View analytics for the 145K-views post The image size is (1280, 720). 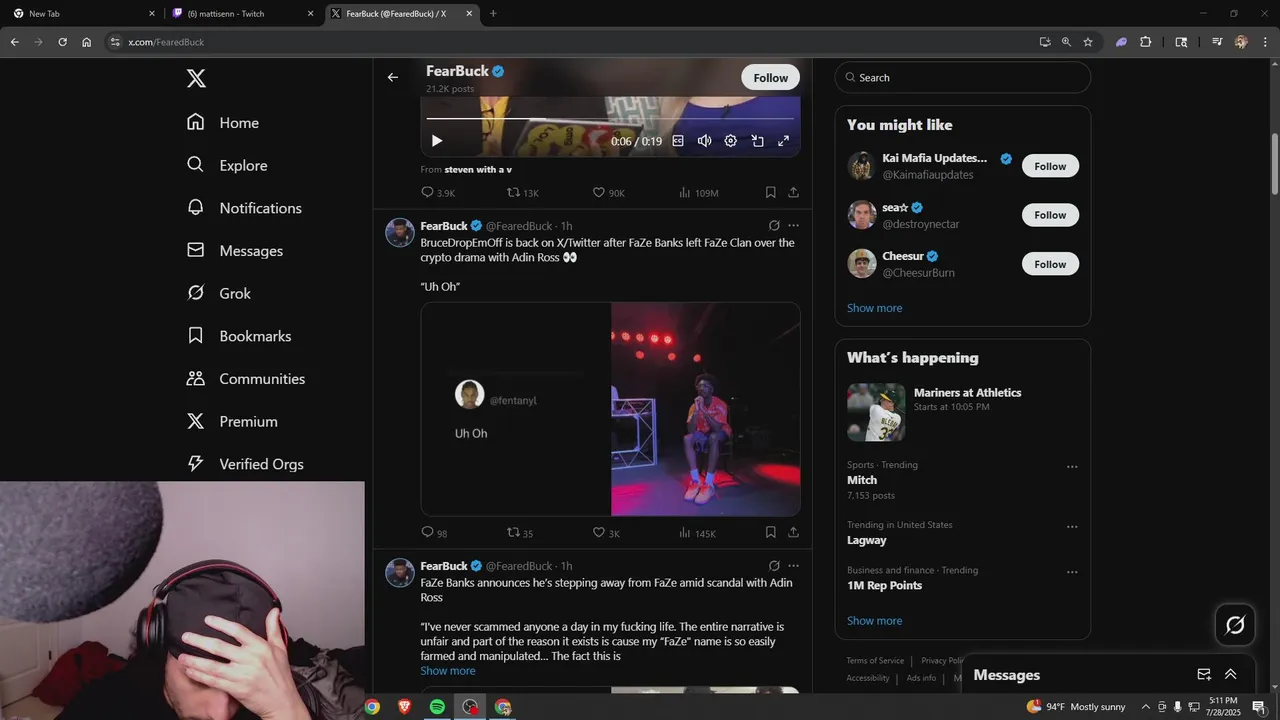click(x=697, y=533)
